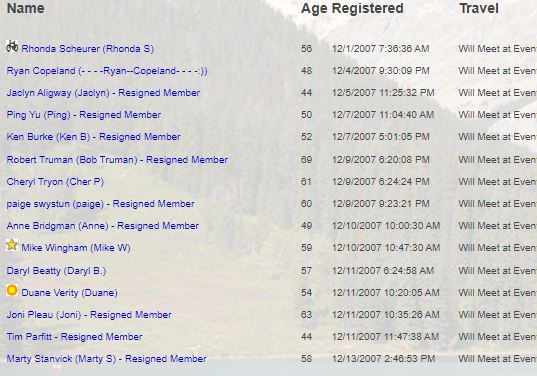This screenshot has height=376, width=537.
Task: Click the Registered column header
Action: [367, 8]
